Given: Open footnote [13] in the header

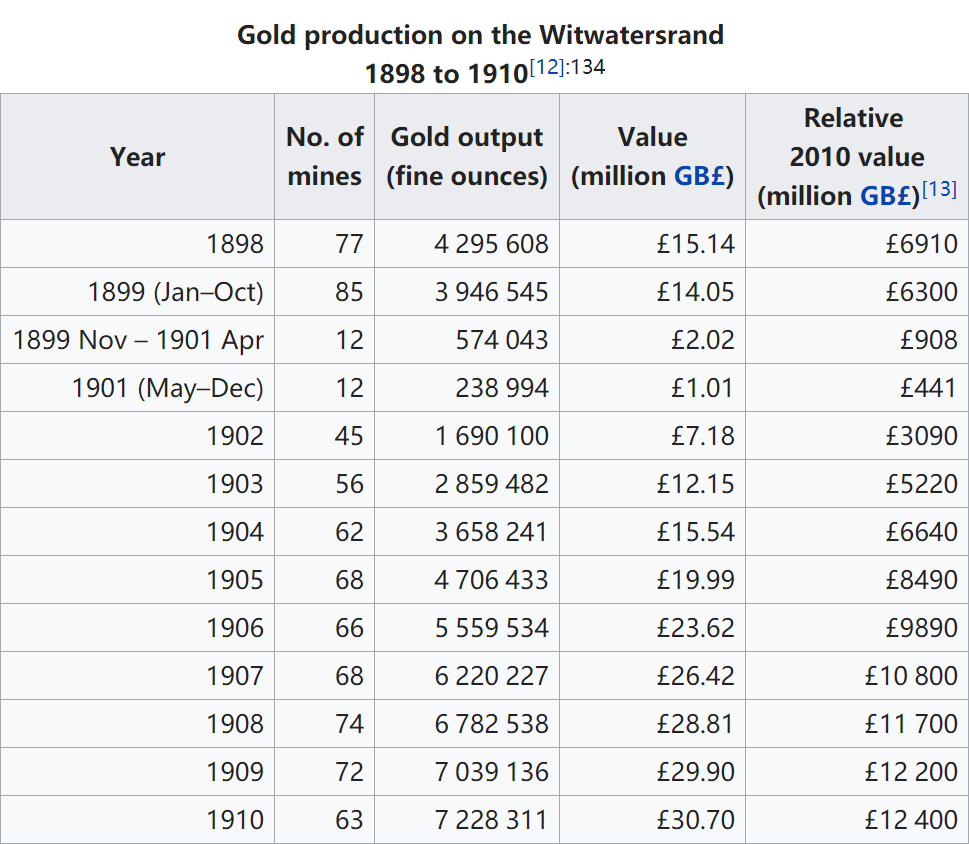Looking at the screenshot, I should click(x=939, y=189).
